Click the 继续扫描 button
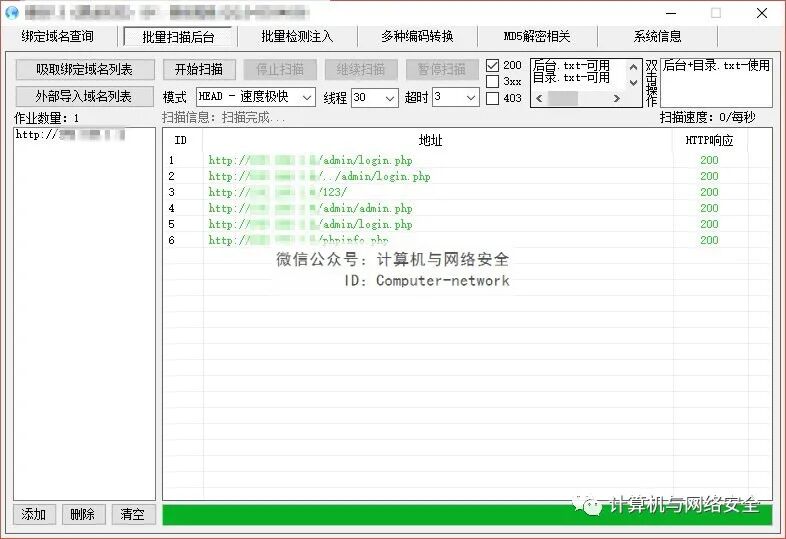Screen dimensions: 786x539 [361, 69]
